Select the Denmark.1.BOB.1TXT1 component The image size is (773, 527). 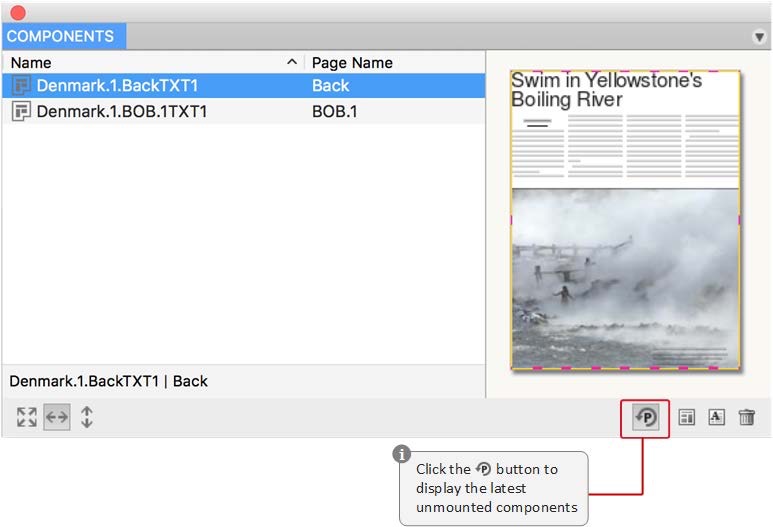[121, 111]
